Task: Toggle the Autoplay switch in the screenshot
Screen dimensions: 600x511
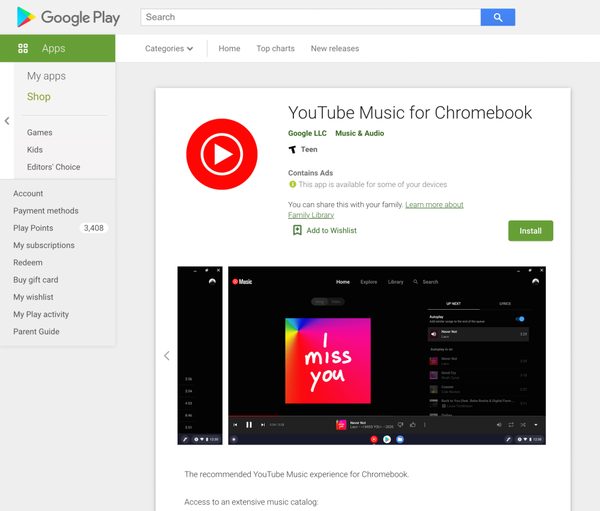Action: 520,319
